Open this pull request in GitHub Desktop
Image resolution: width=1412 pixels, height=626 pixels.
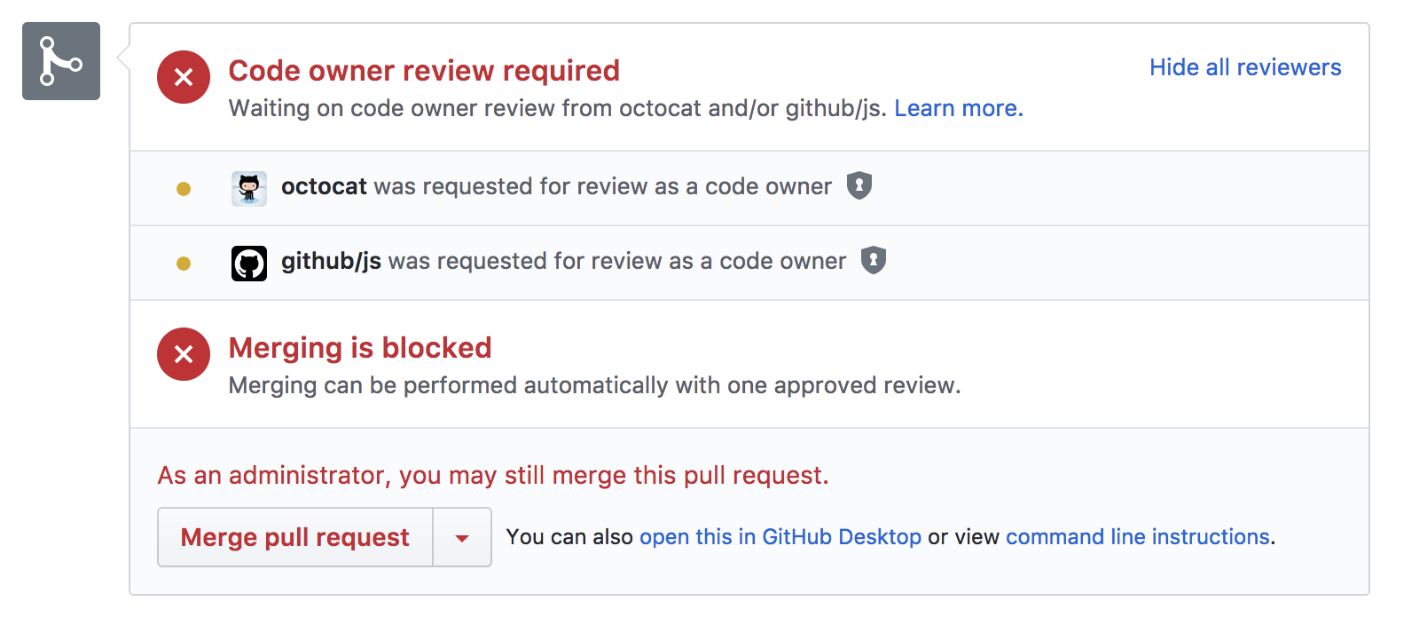780,536
